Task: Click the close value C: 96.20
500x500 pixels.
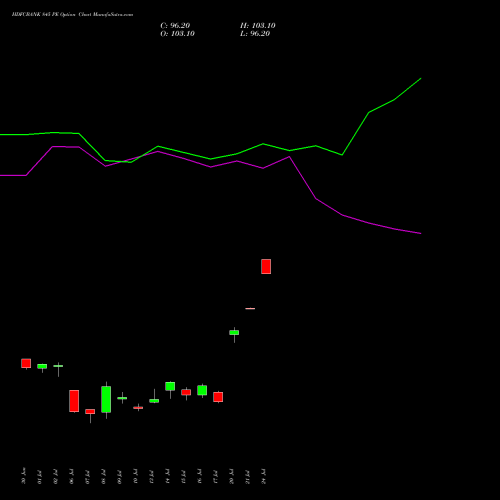Action: click(175, 26)
